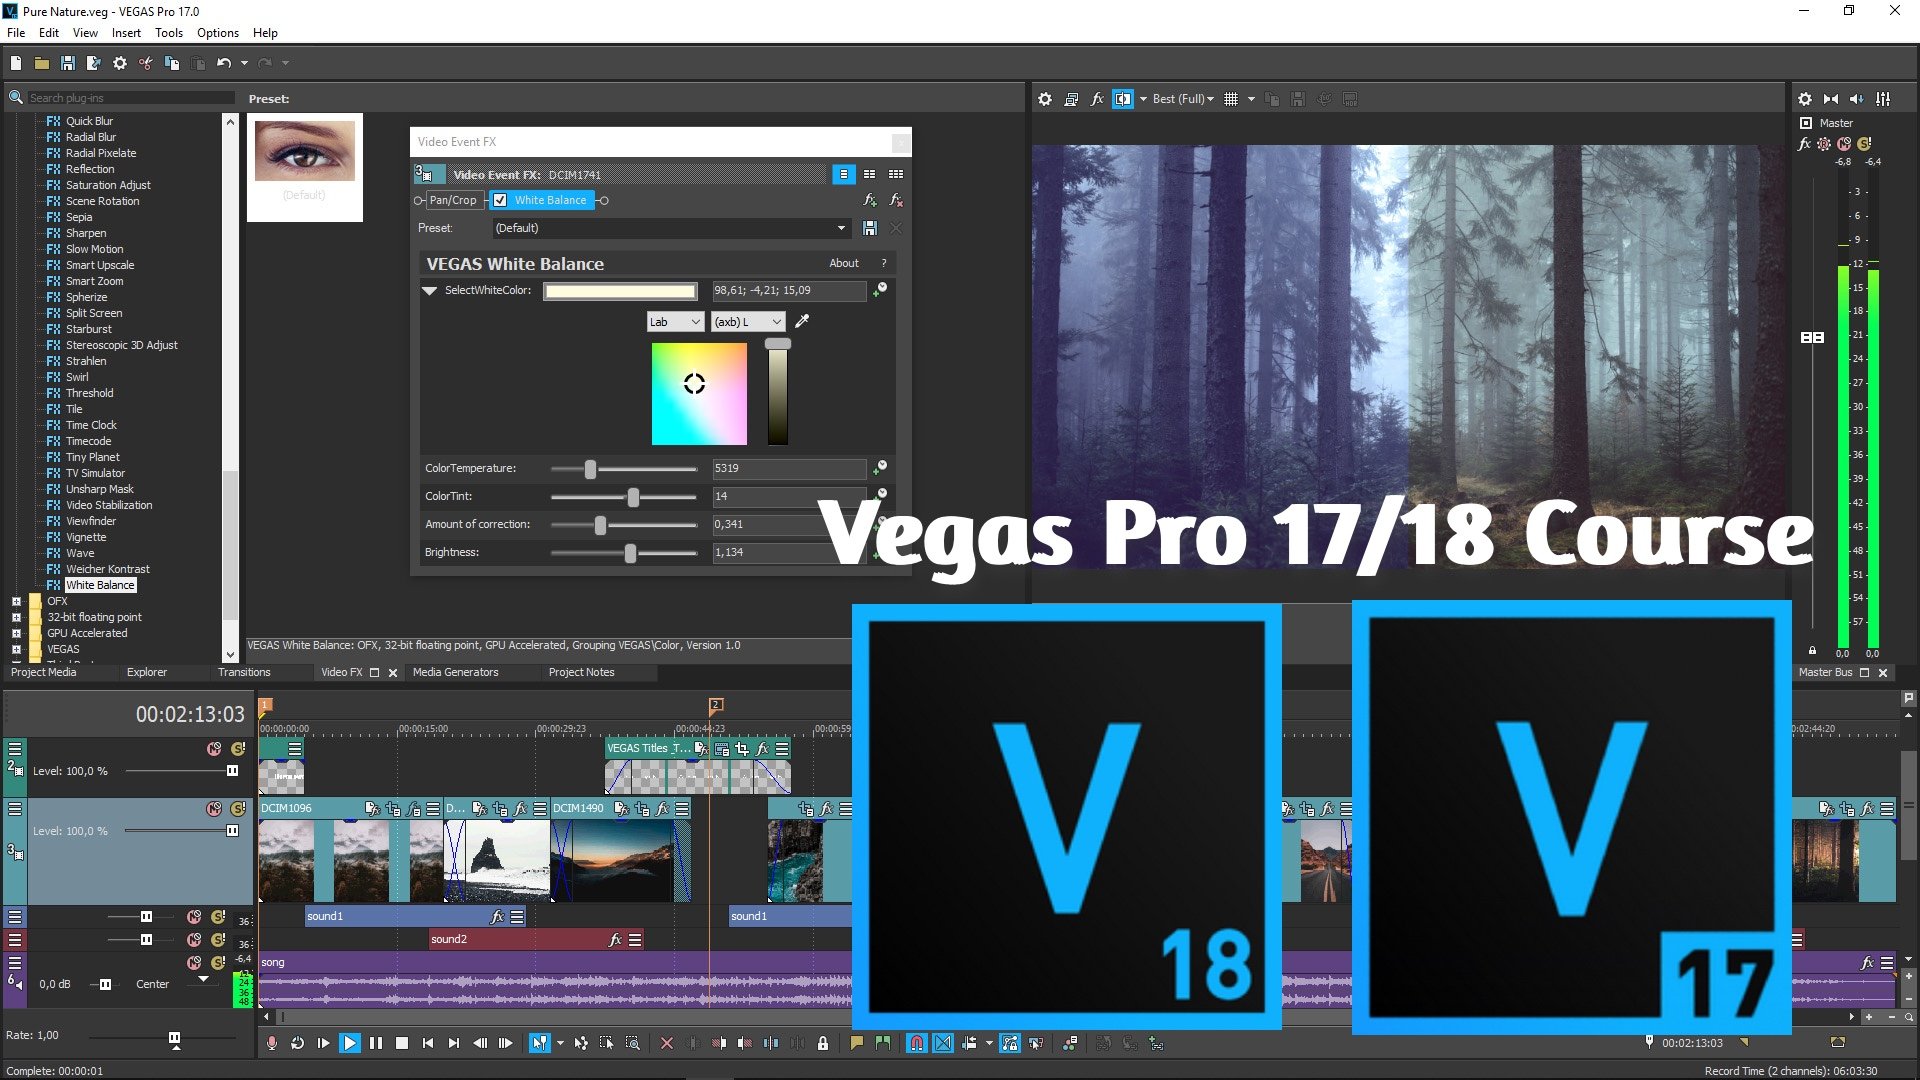Uncheck the White Balance effect checkbox
This screenshot has width=1920, height=1080.
(x=500, y=200)
